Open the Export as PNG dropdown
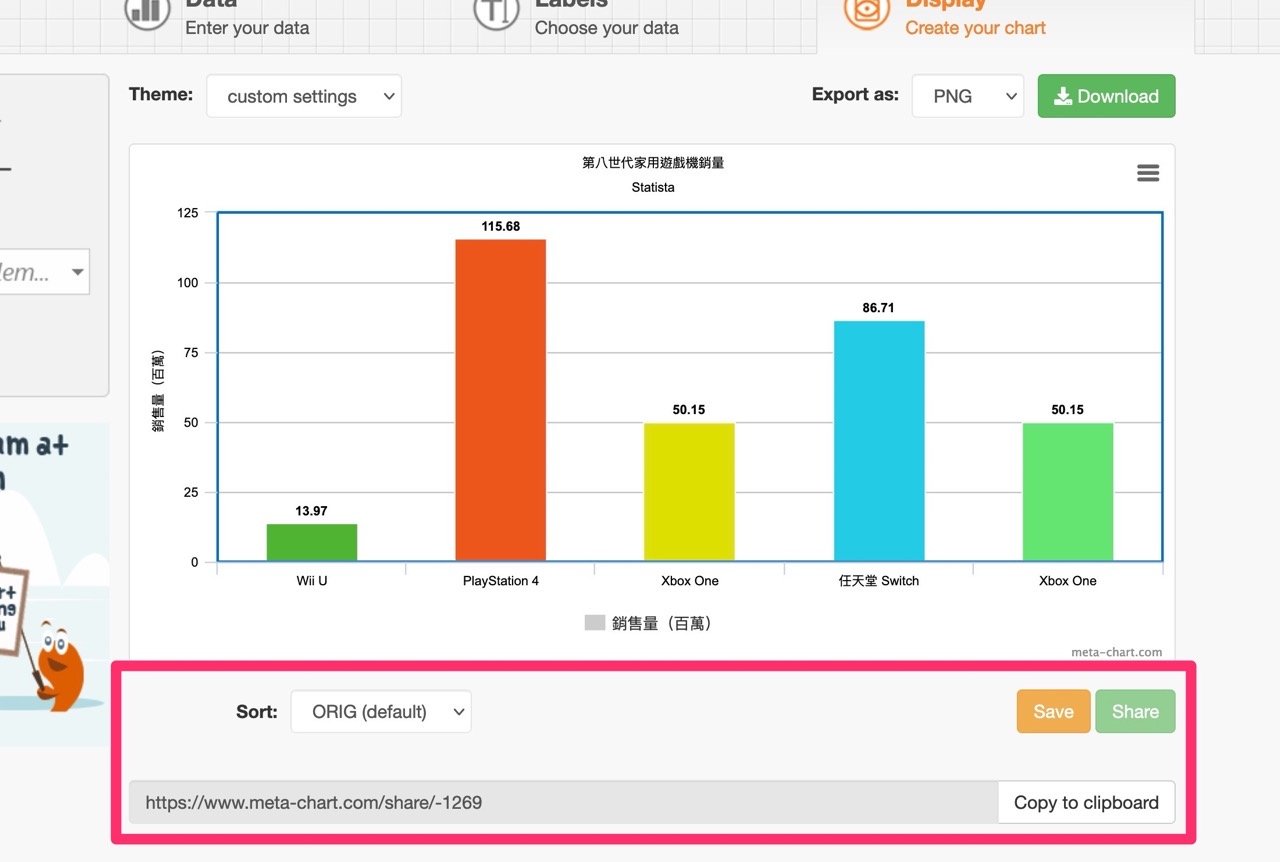The width and height of the screenshot is (1280, 862). coord(967,96)
